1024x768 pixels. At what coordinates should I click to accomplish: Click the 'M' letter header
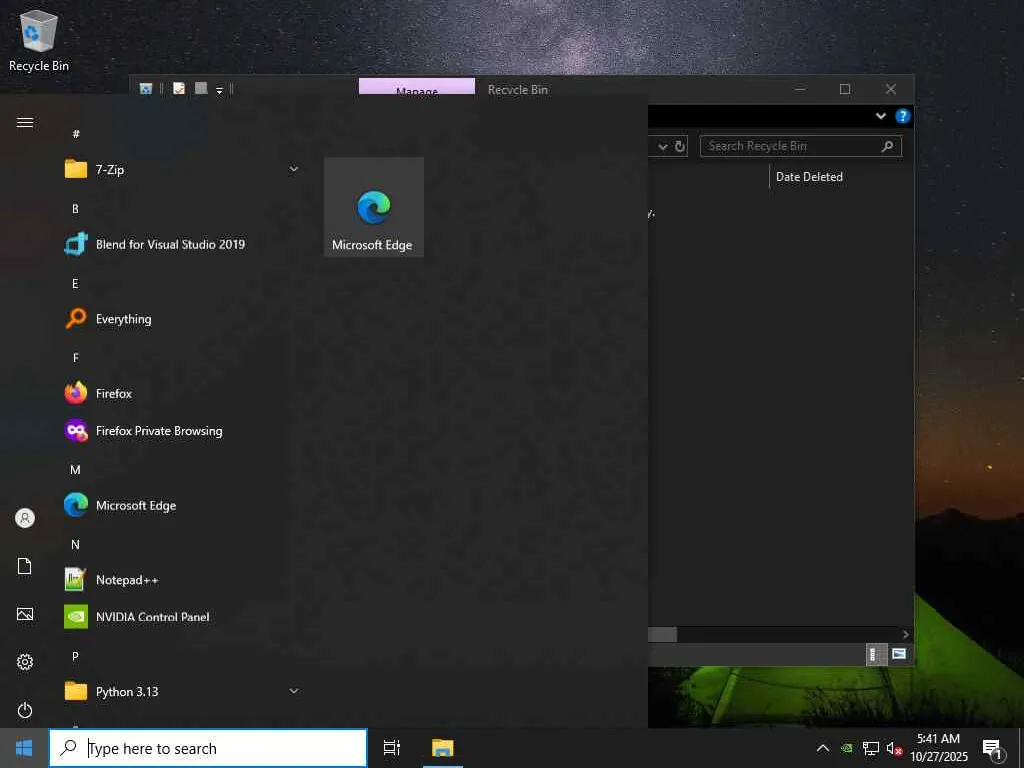tap(75, 470)
